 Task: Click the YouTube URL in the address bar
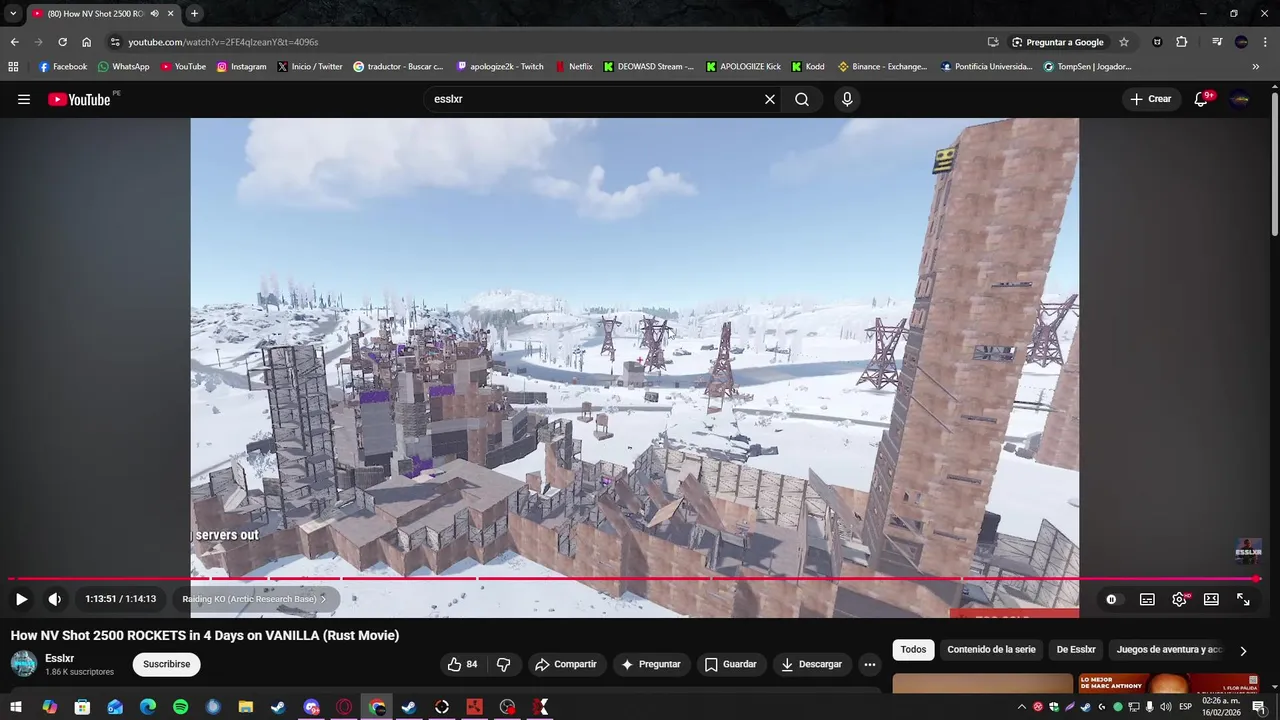(x=223, y=42)
